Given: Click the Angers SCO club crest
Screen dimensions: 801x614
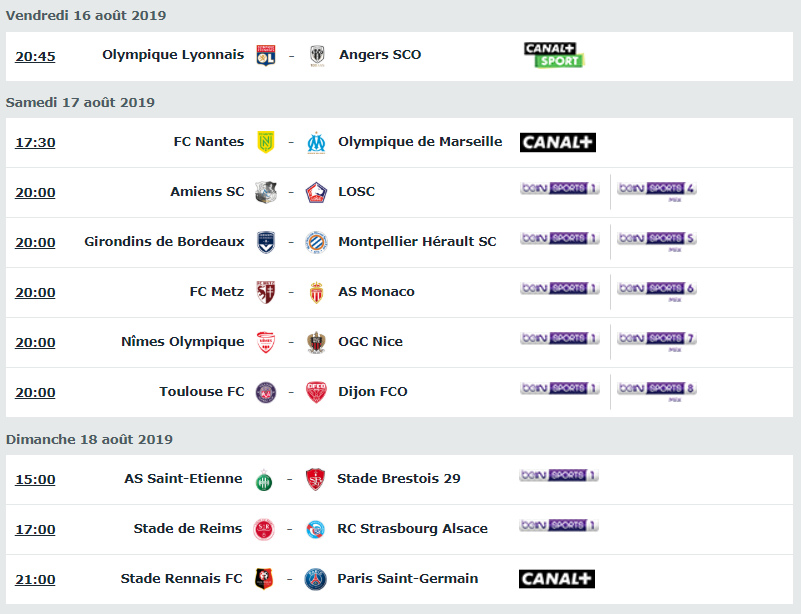Looking at the screenshot, I should tap(317, 56).
